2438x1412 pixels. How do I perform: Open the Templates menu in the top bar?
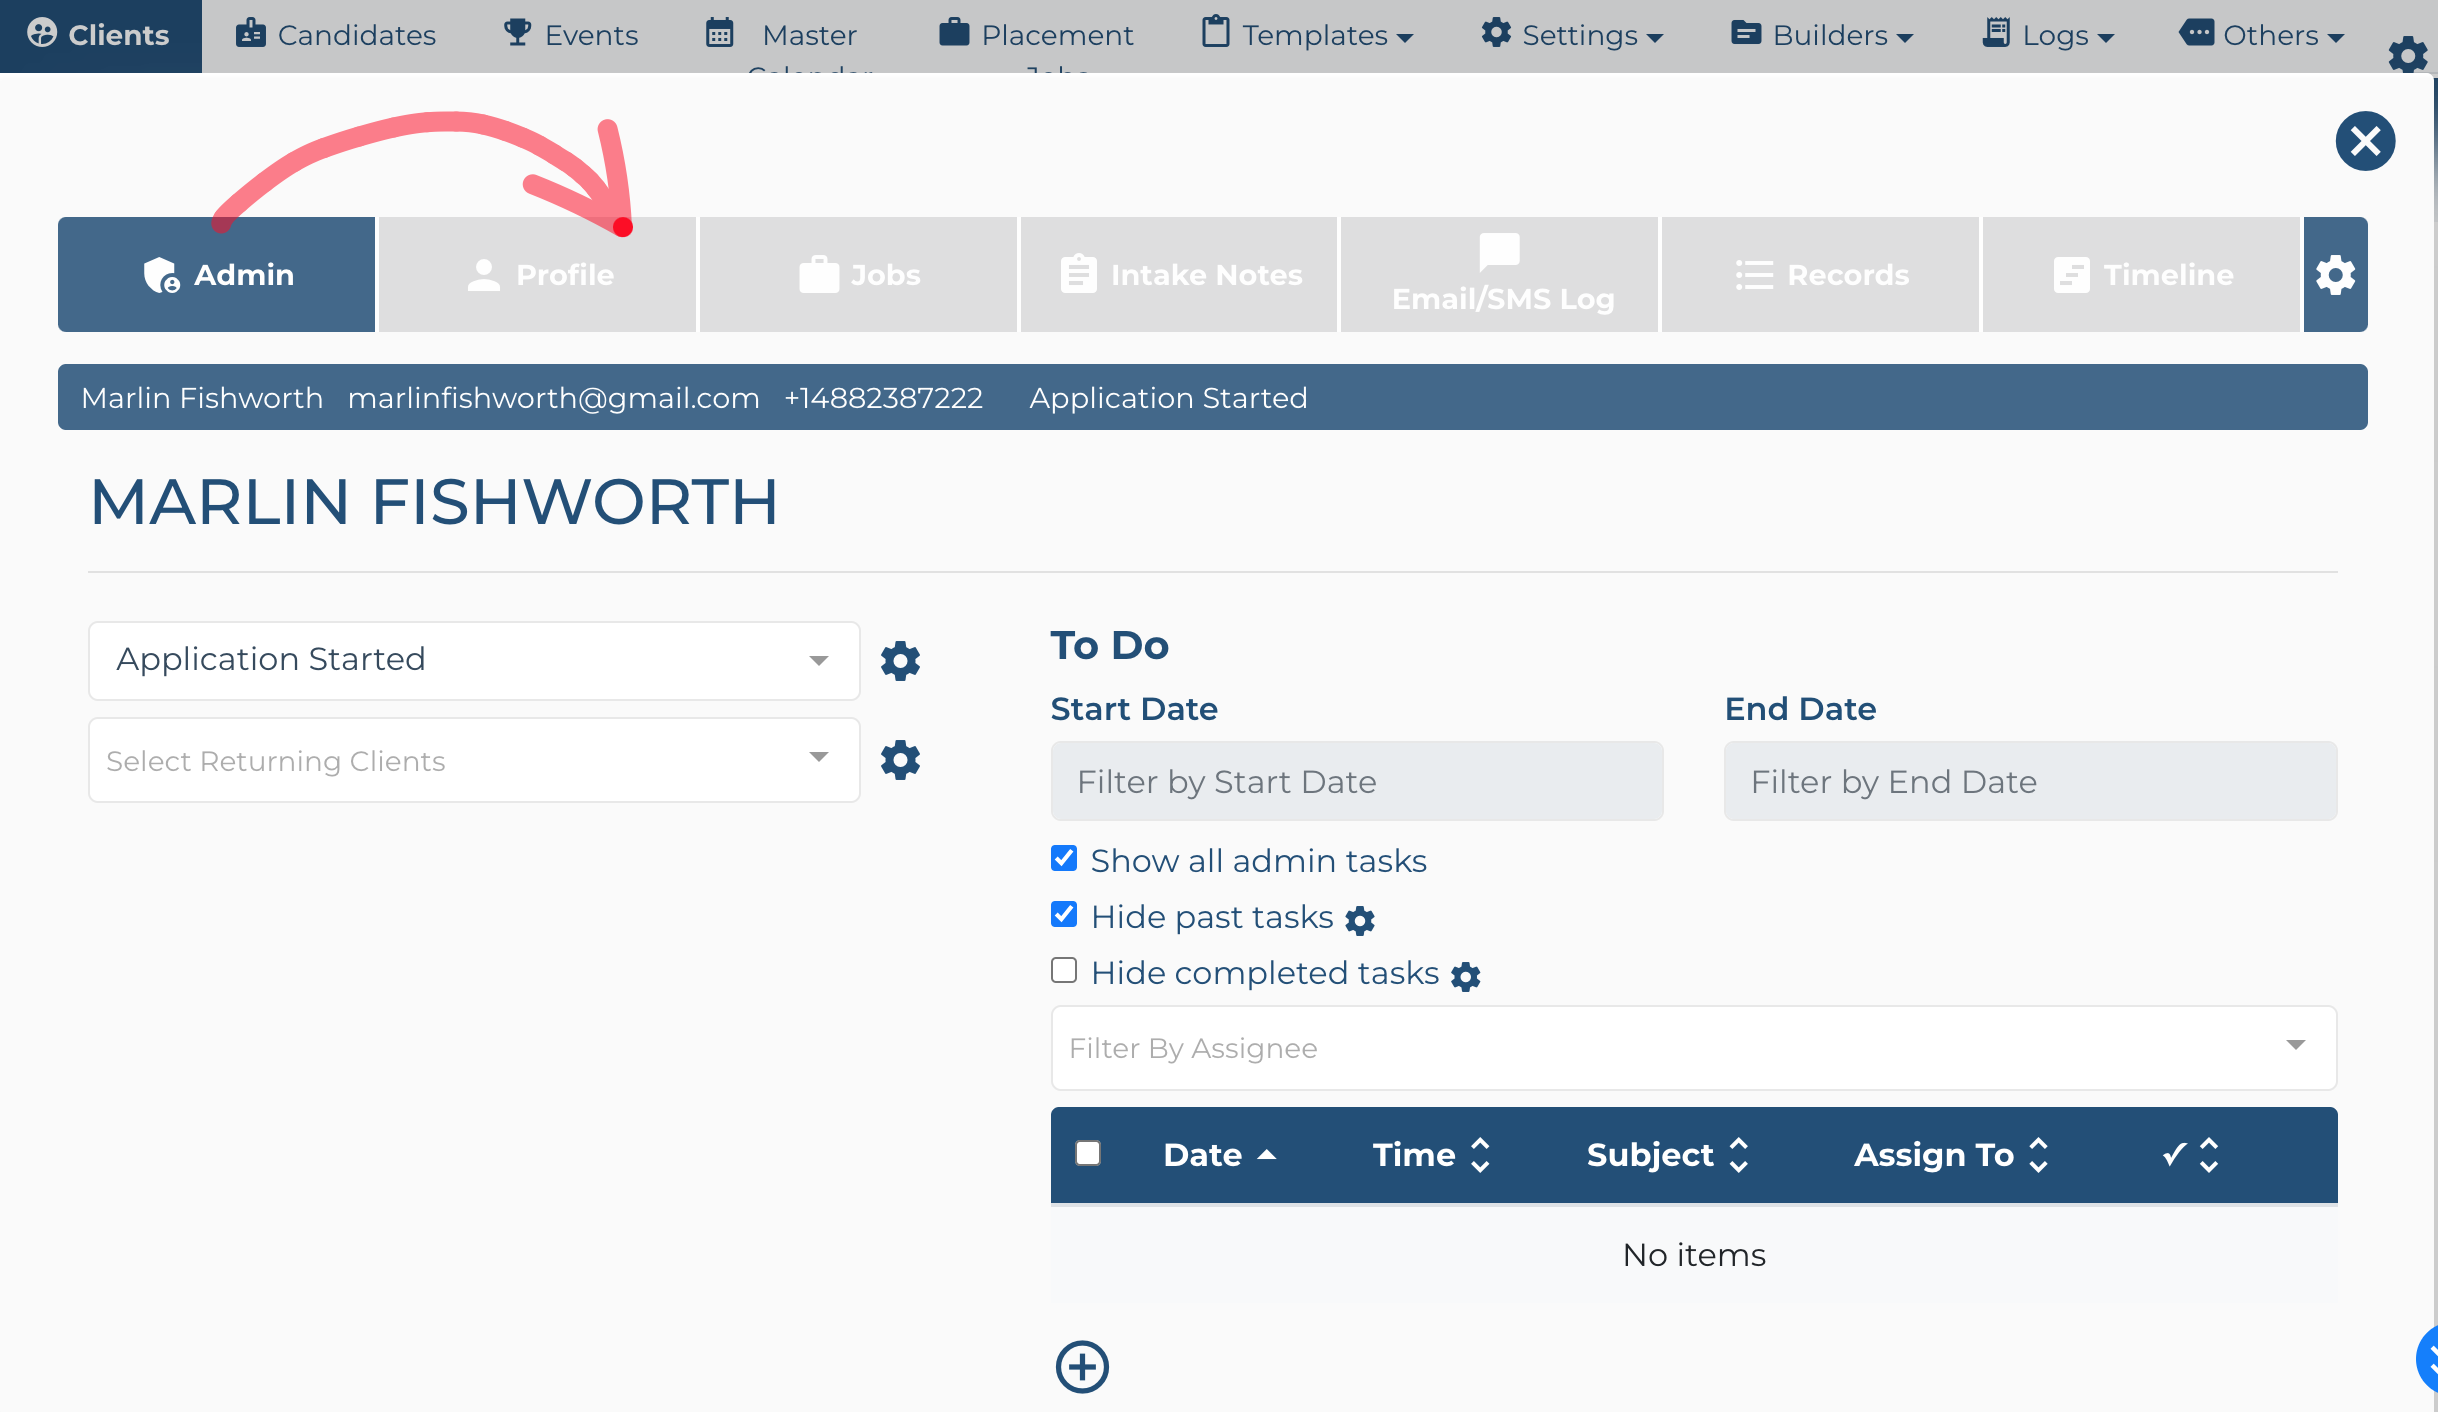1308,35
